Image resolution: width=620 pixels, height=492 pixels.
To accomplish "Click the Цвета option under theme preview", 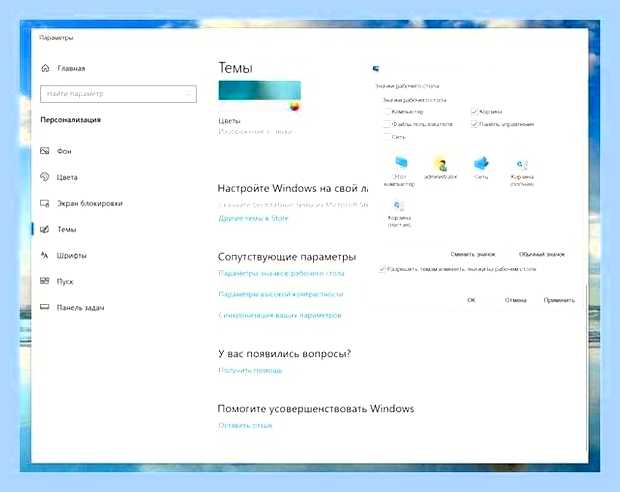I will click(229, 121).
